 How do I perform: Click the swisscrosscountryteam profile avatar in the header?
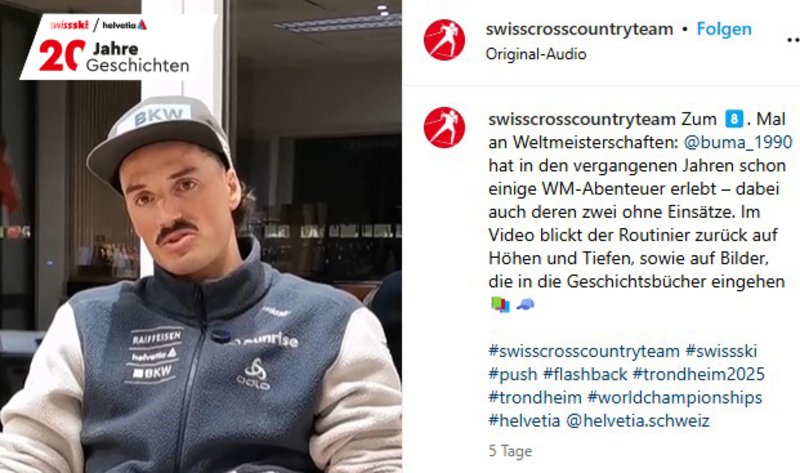(444, 40)
